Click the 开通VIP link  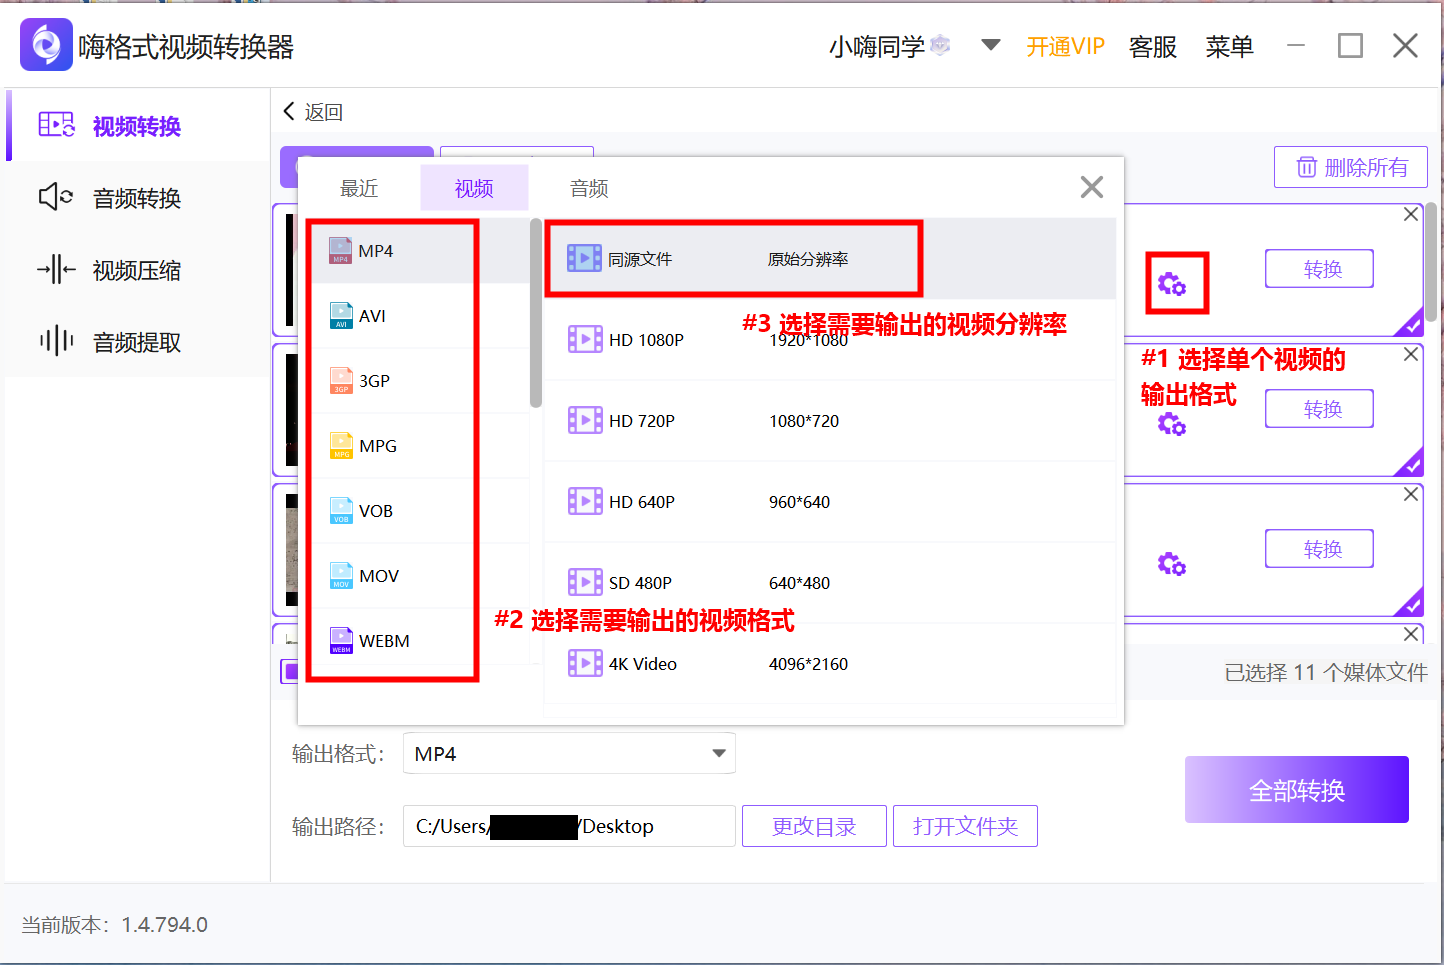(x=1065, y=47)
